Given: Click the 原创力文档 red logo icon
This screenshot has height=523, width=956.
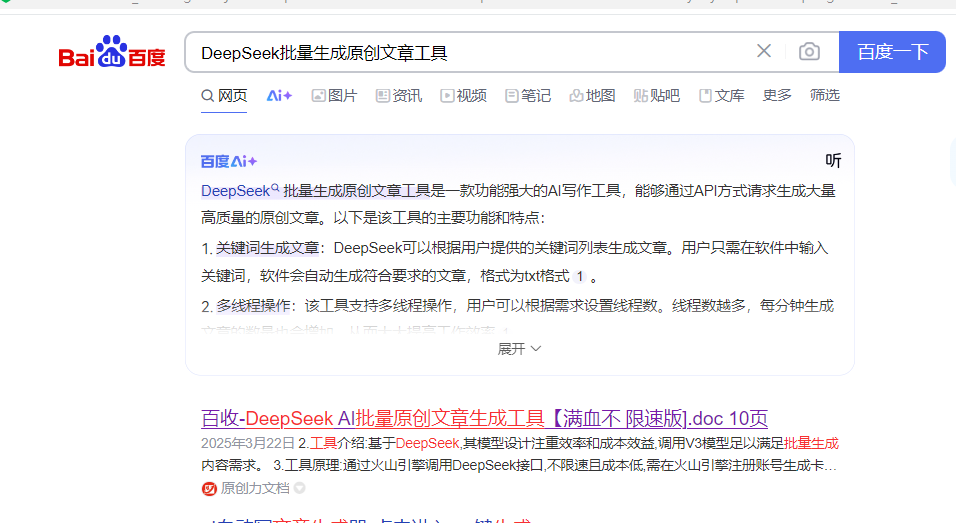Looking at the screenshot, I should [x=209, y=489].
